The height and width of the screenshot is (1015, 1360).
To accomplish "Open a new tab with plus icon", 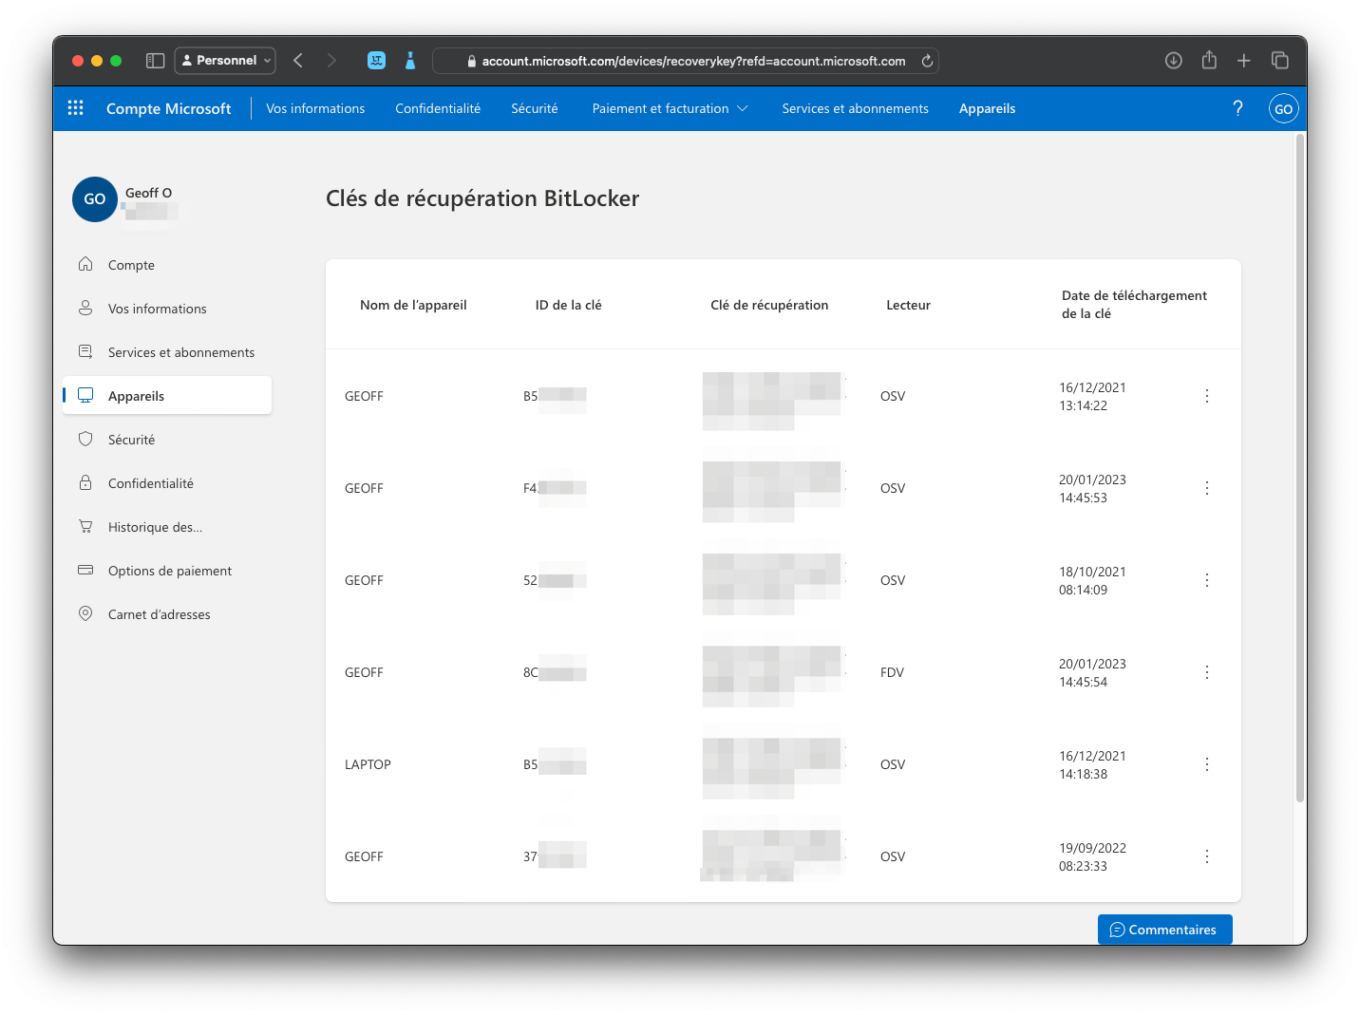I will pyautogui.click(x=1244, y=61).
